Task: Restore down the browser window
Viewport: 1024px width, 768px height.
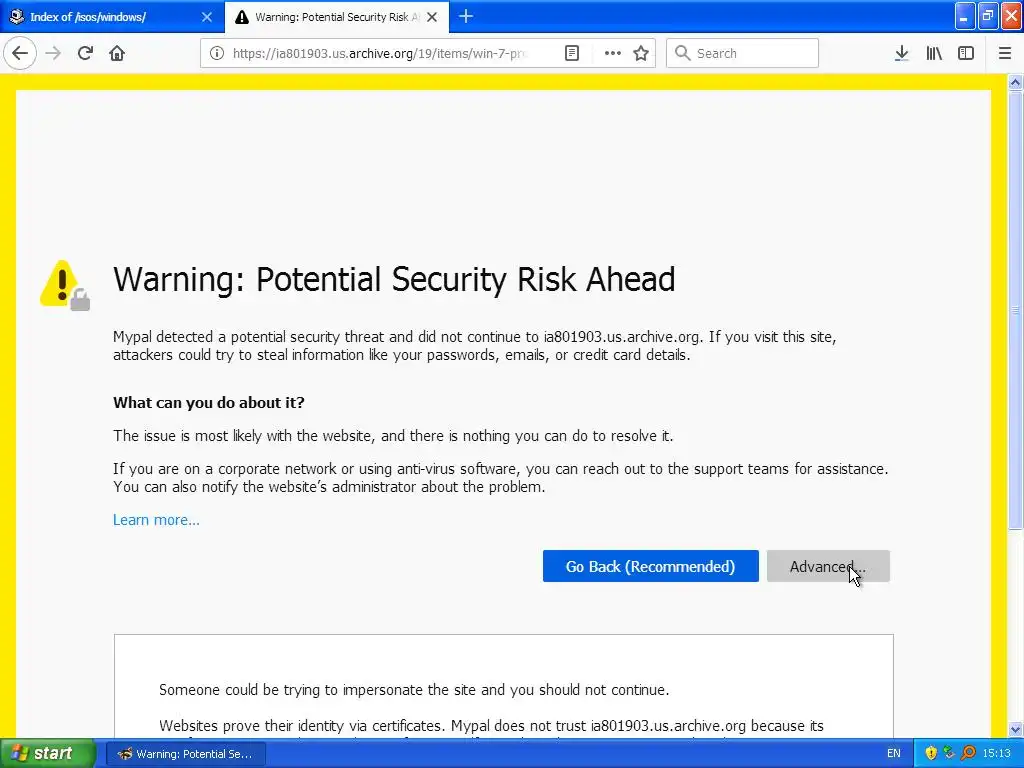Action: pos(988,16)
